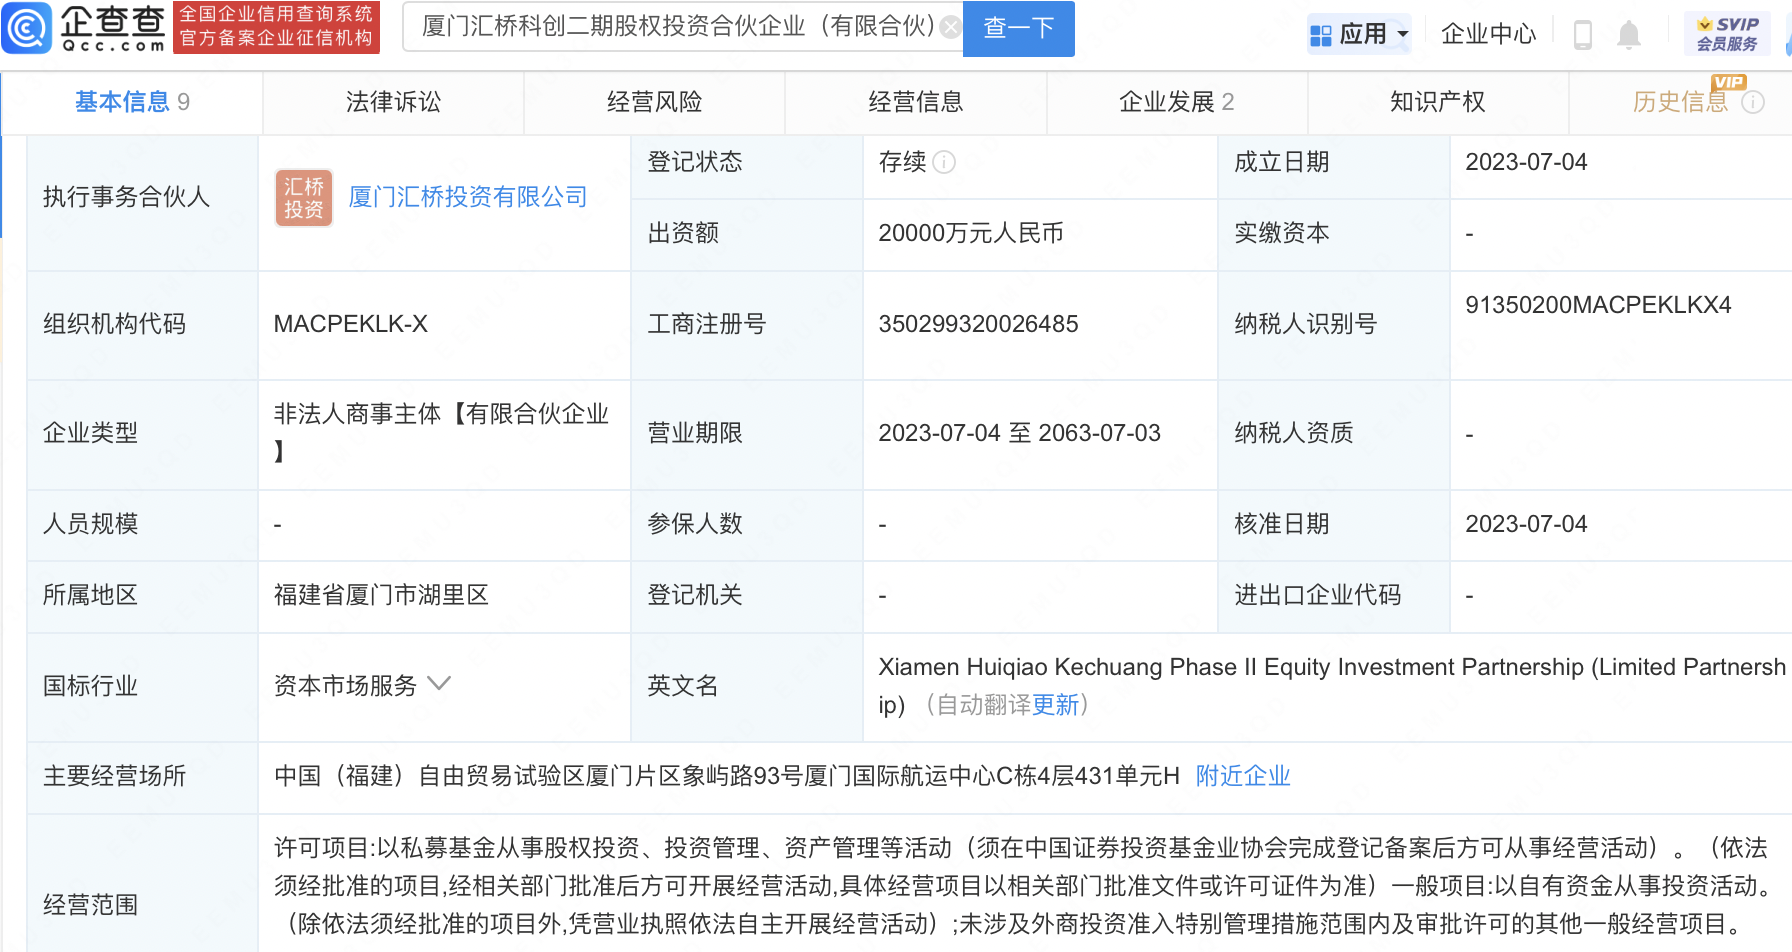1792x952 pixels.
Task: Switch to 企业发展 tab
Action: (x=1177, y=102)
